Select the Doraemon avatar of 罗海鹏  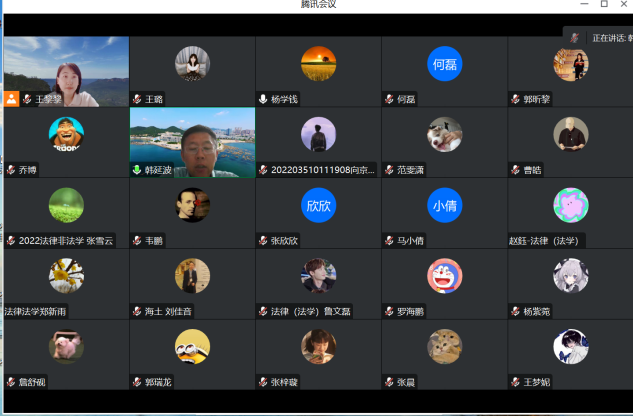[x=444, y=275]
